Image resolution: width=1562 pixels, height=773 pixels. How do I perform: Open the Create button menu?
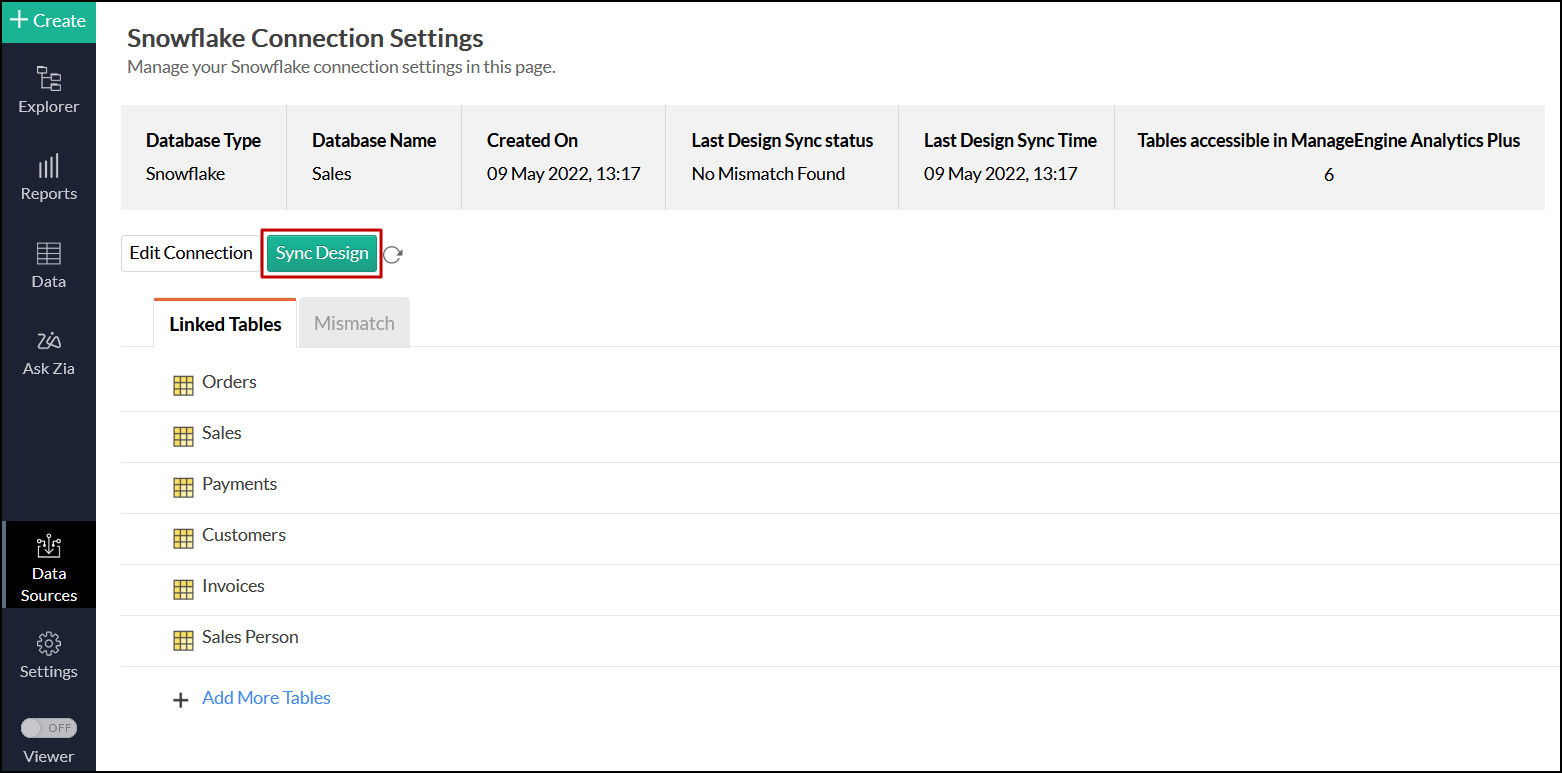(x=48, y=21)
